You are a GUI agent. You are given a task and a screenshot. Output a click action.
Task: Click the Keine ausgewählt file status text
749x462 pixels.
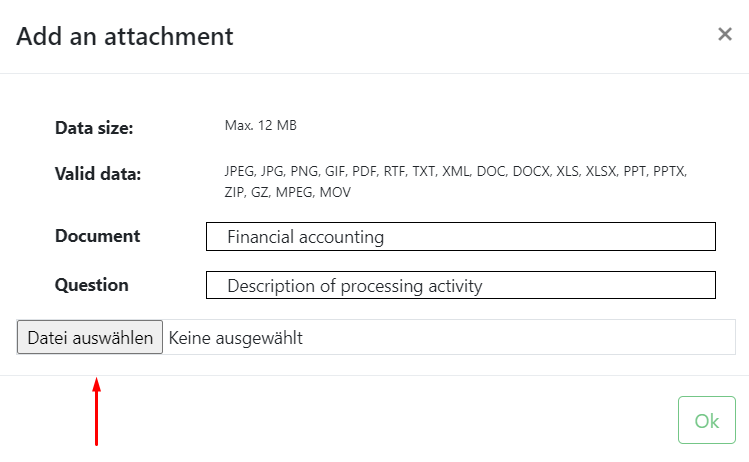(235, 338)
